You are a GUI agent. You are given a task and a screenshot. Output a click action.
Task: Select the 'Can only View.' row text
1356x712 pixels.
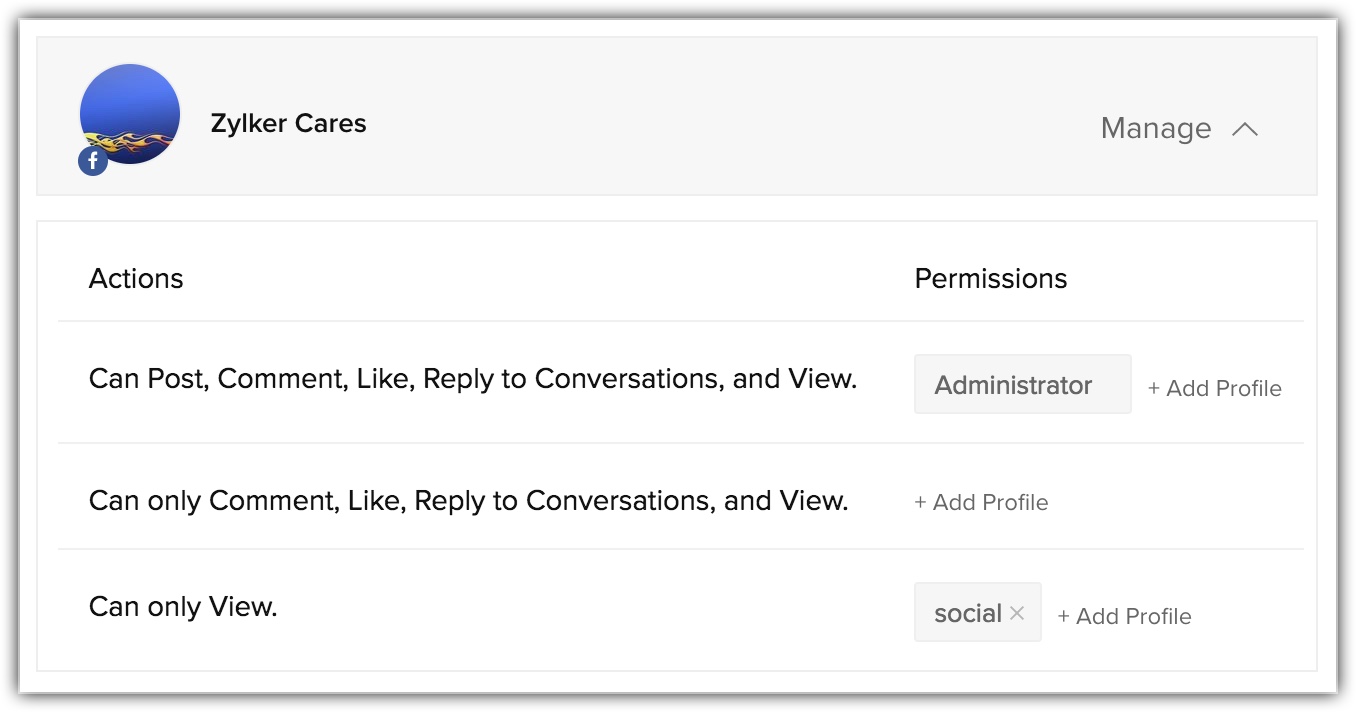(183, 606)
